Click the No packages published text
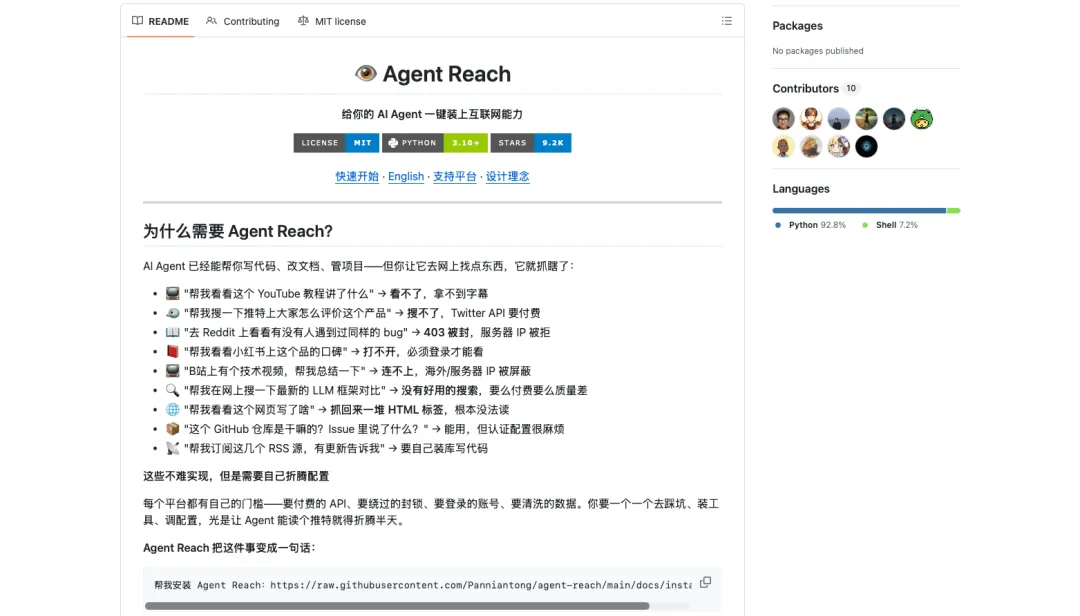The height and width of the screenshot is (616, 1080). [818, 51]
